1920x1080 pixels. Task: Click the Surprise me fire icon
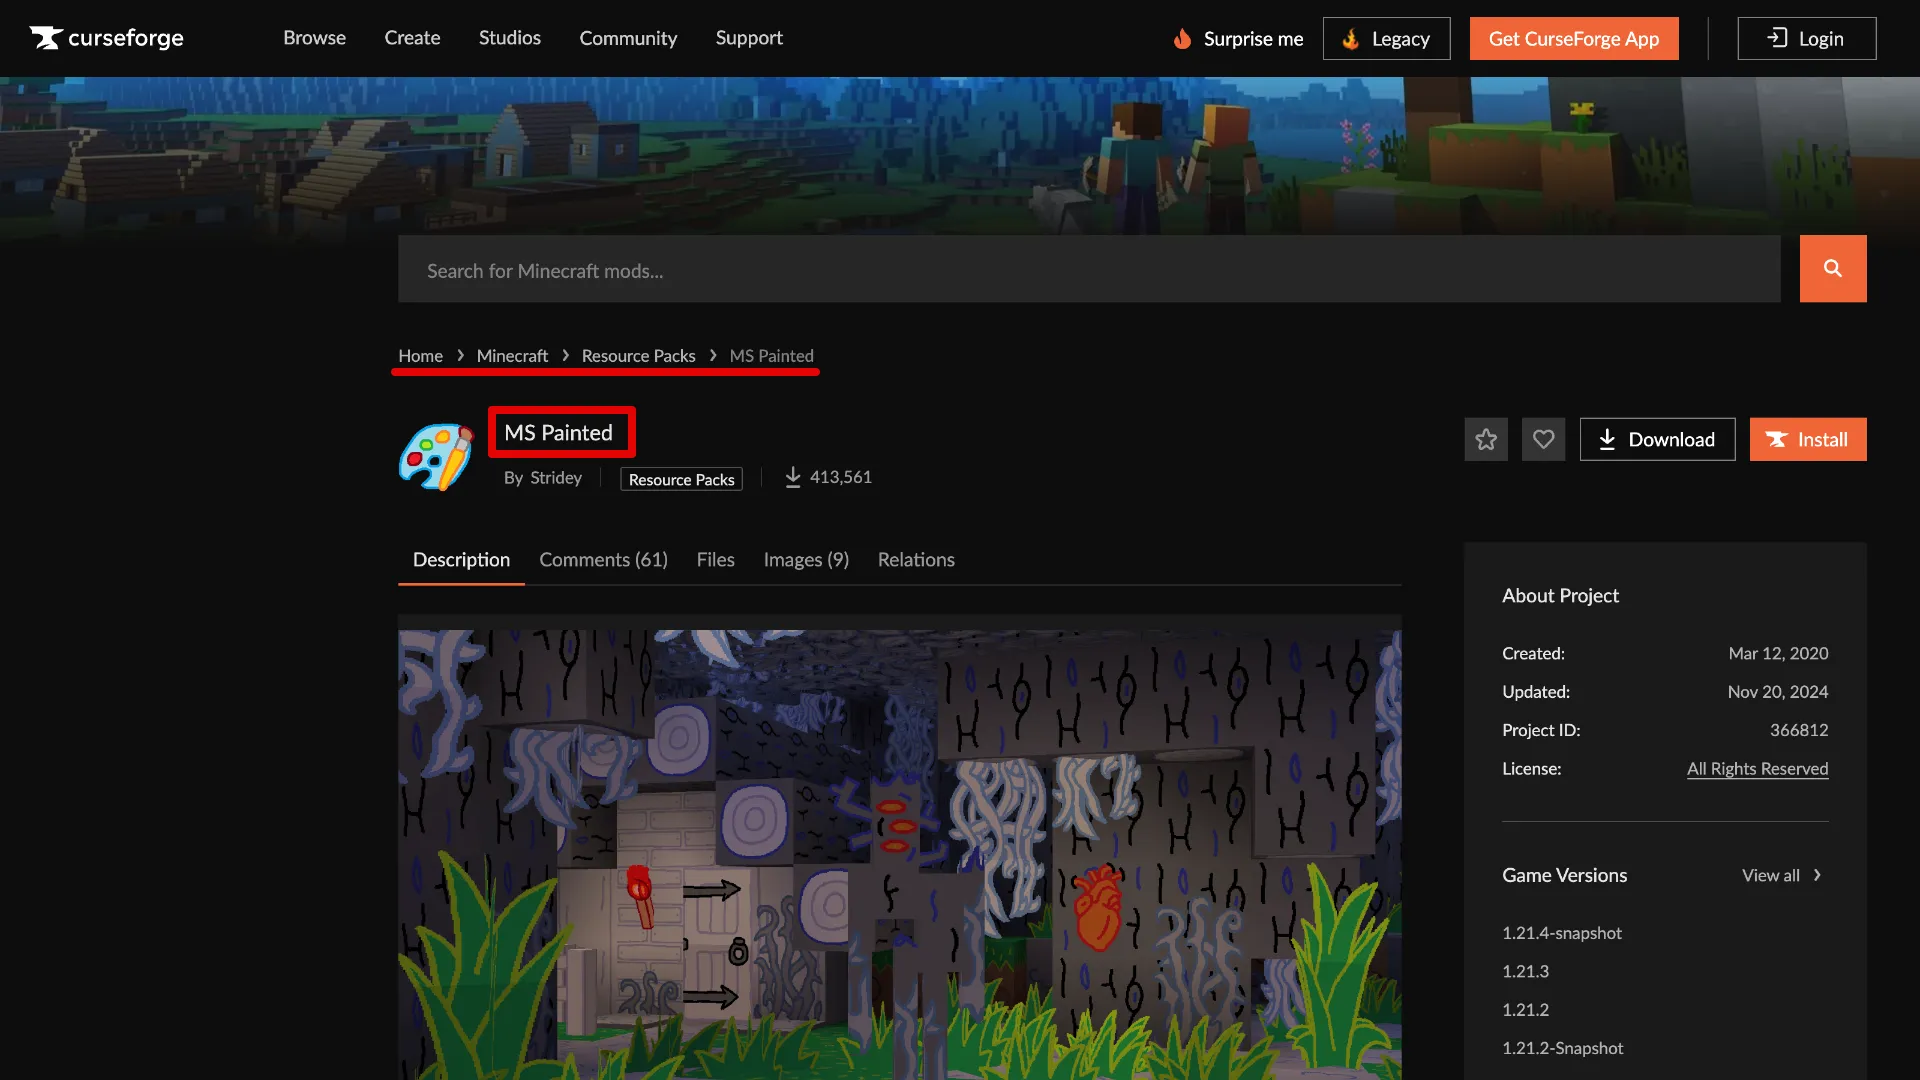tap(1180, 38)
